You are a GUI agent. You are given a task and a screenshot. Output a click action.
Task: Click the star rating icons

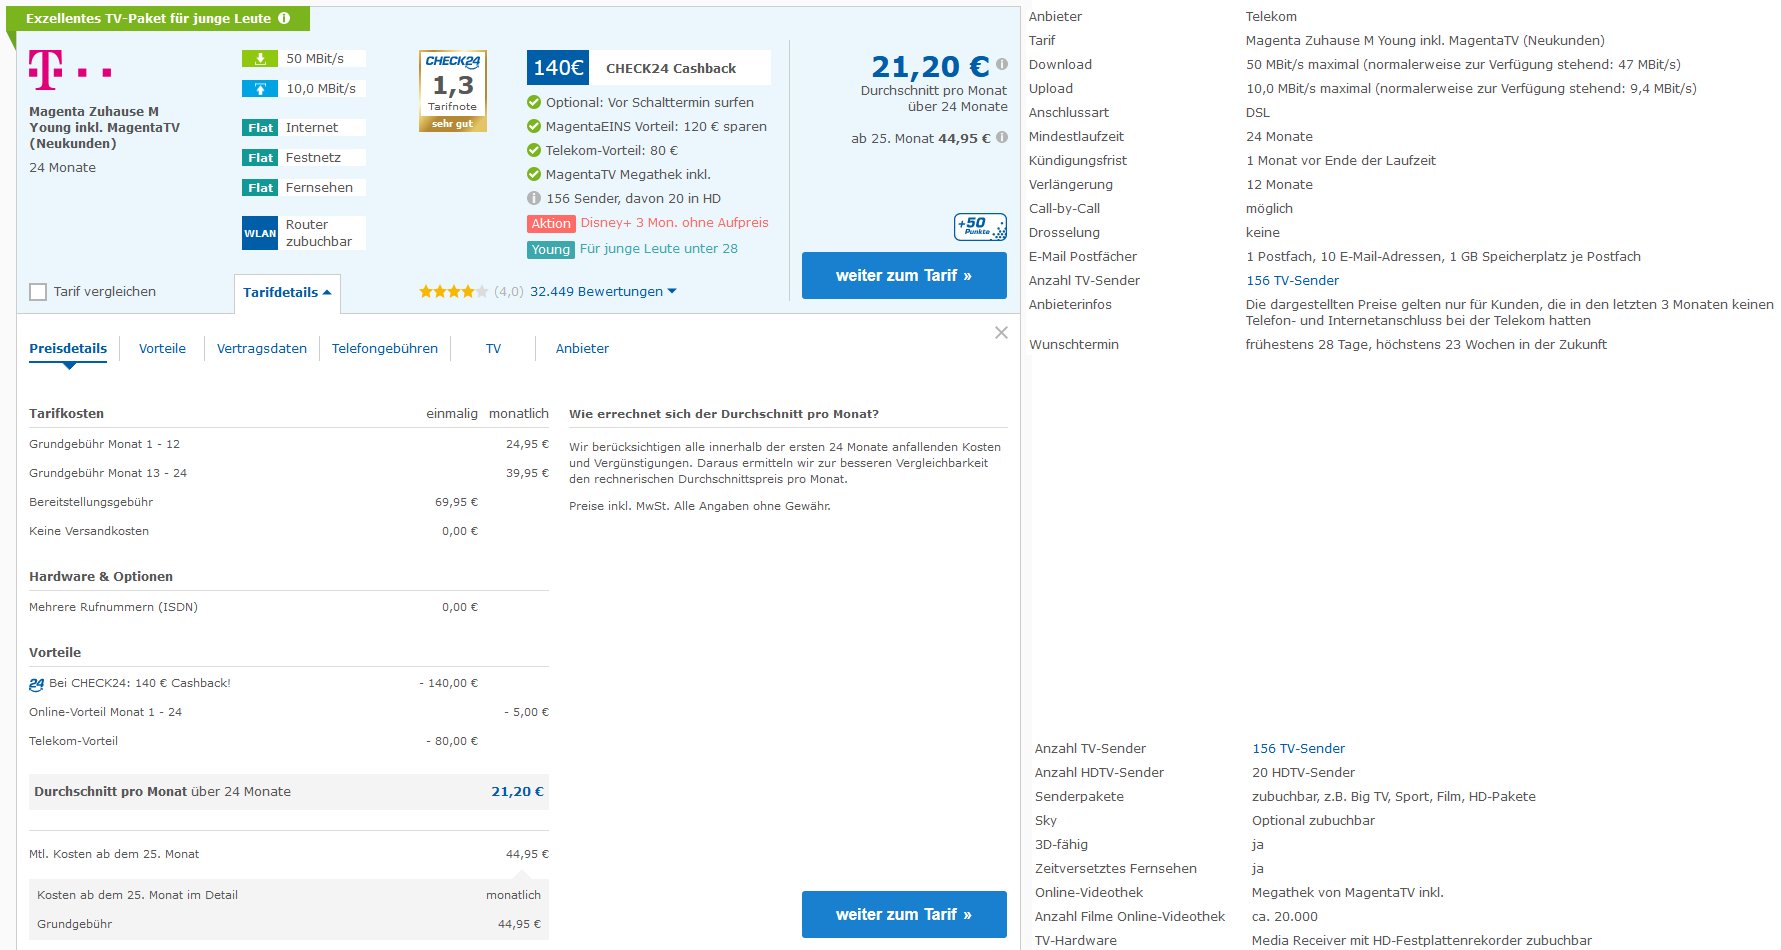point(454,292)
